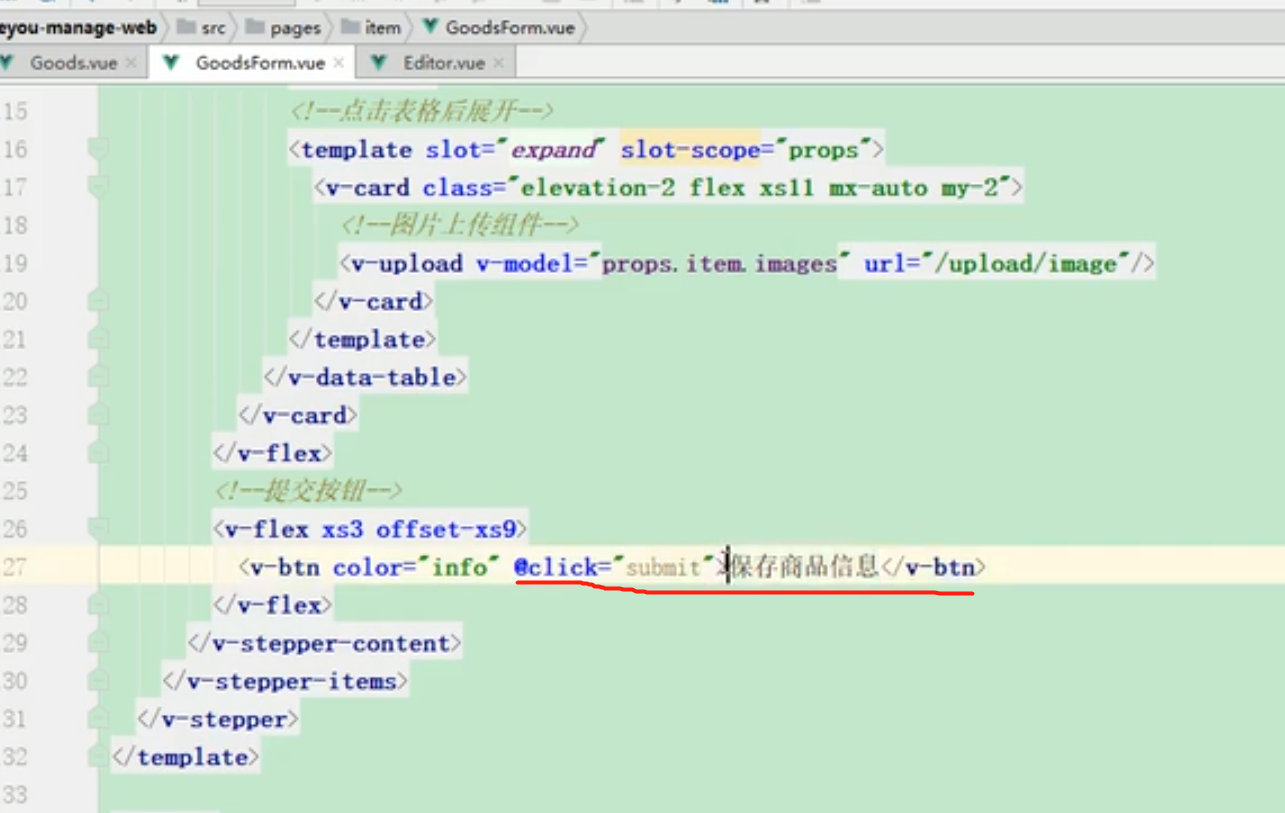Click the closing v-stepper tag line 31
Viewport: 1285px width, 813px height.
217,719
